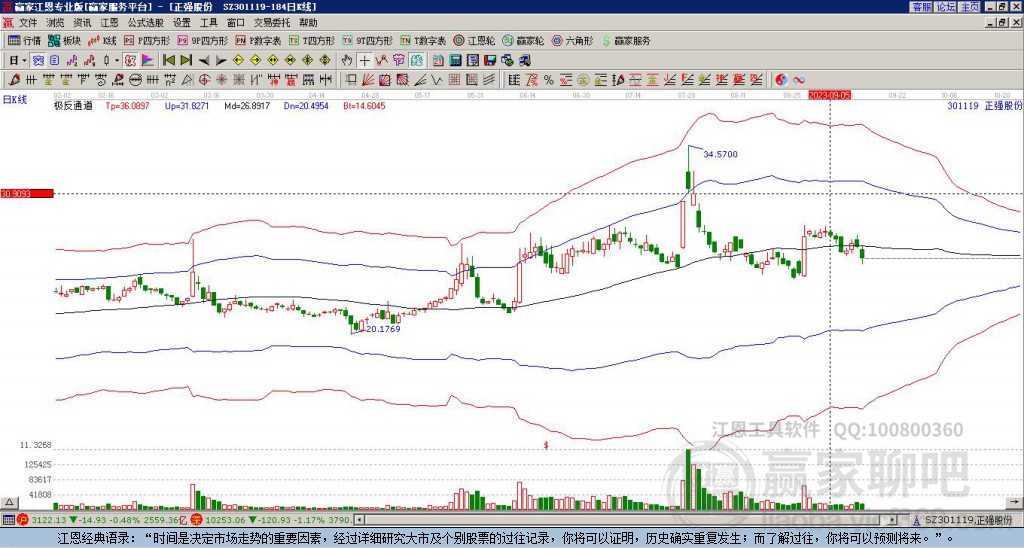Toggle the crosshair cursor mode
The width and height of the screenshot is (1024, 548).
pyautogui.click(x=364, y=61)
